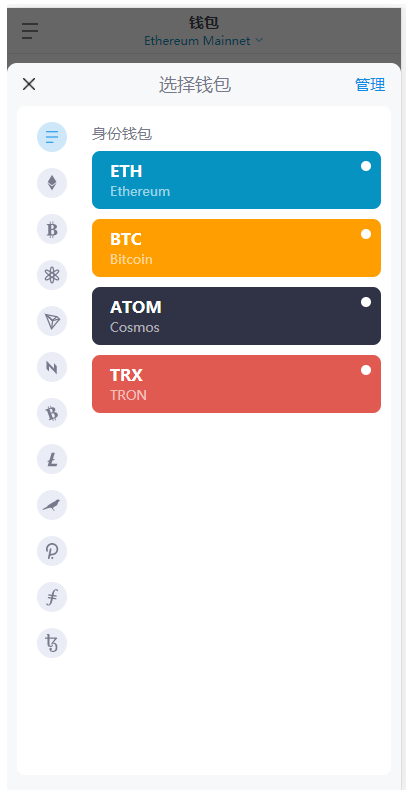
Task: Select the ETH wallet radio dot
Action: pyautogui.click(x=366, y=166)
